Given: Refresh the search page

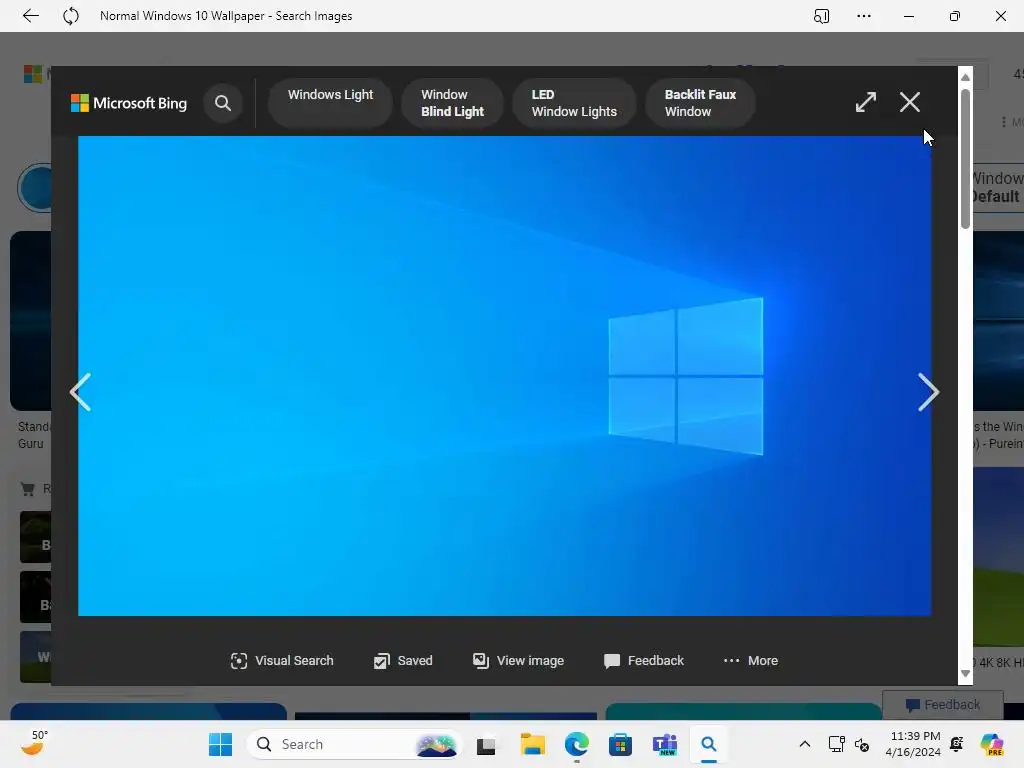Looking at the screenshot, I should (x=71, y=16).
